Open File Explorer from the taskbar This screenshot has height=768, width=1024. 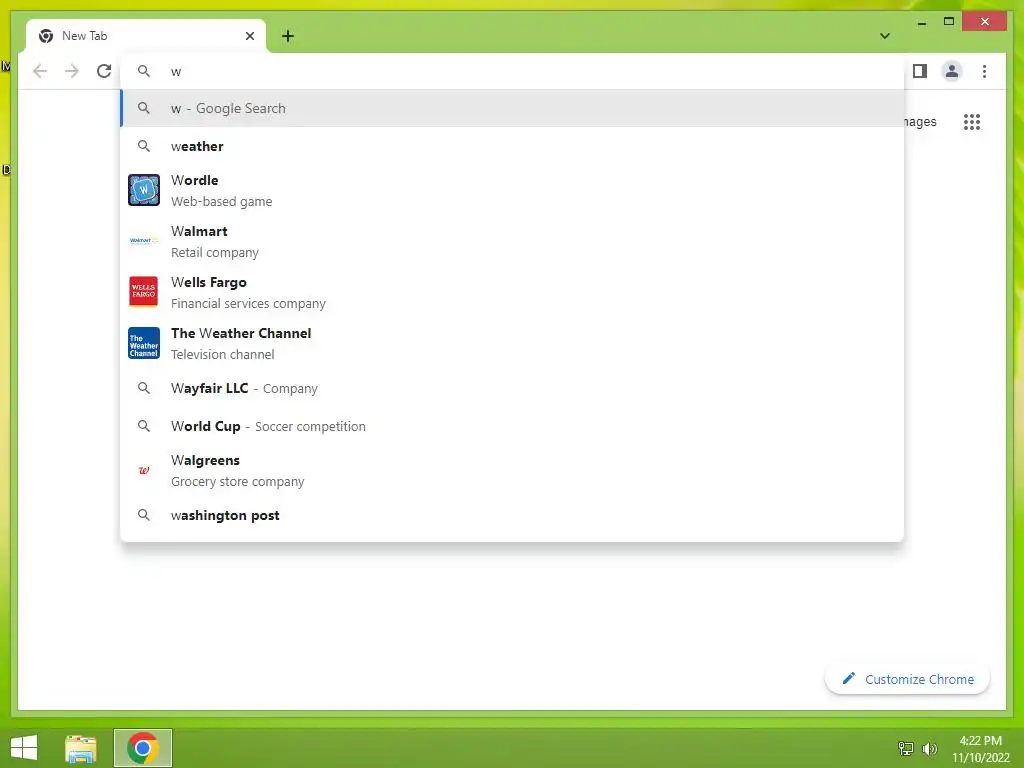(81, 748)
